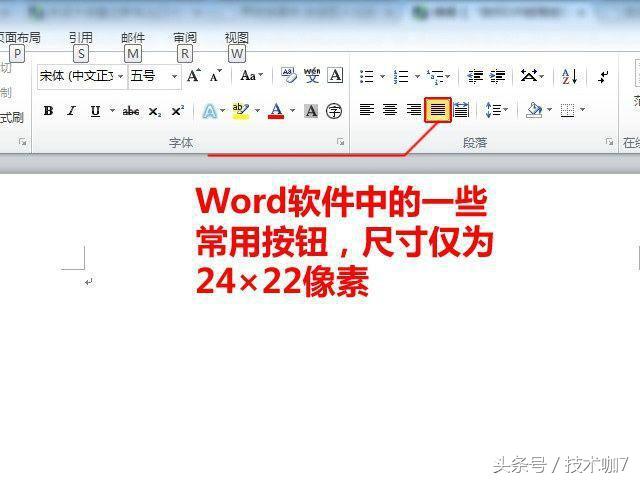
Task: Apply text highlight color
Action: 240,111
